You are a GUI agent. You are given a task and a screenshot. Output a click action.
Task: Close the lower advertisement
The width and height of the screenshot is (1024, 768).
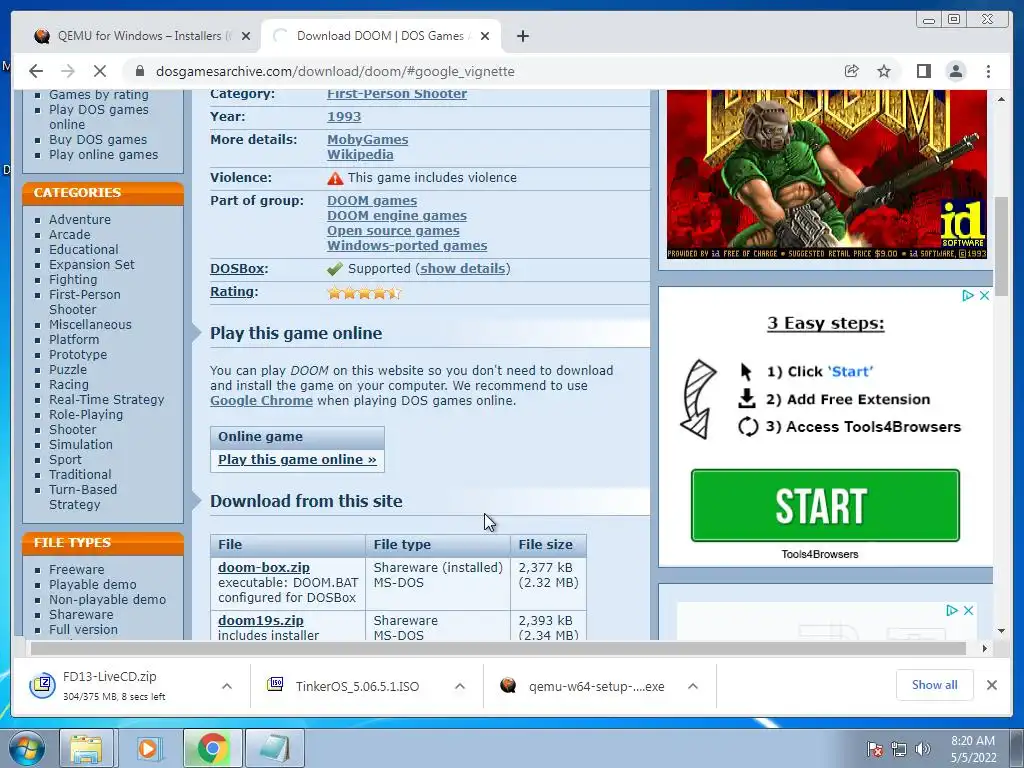968,610
